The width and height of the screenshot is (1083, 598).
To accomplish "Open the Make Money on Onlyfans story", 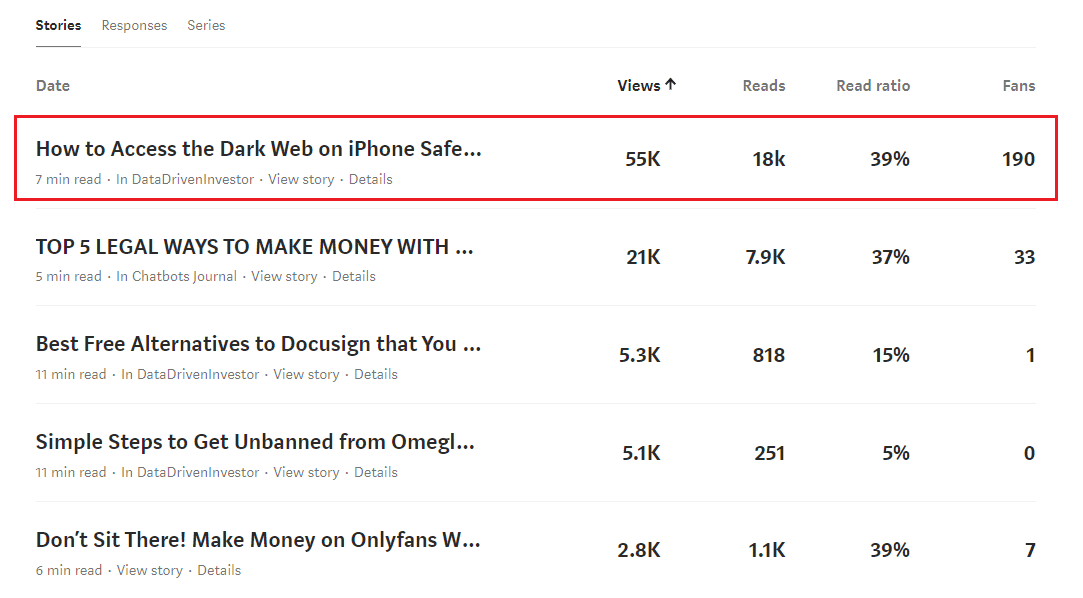I will [258, 540].
